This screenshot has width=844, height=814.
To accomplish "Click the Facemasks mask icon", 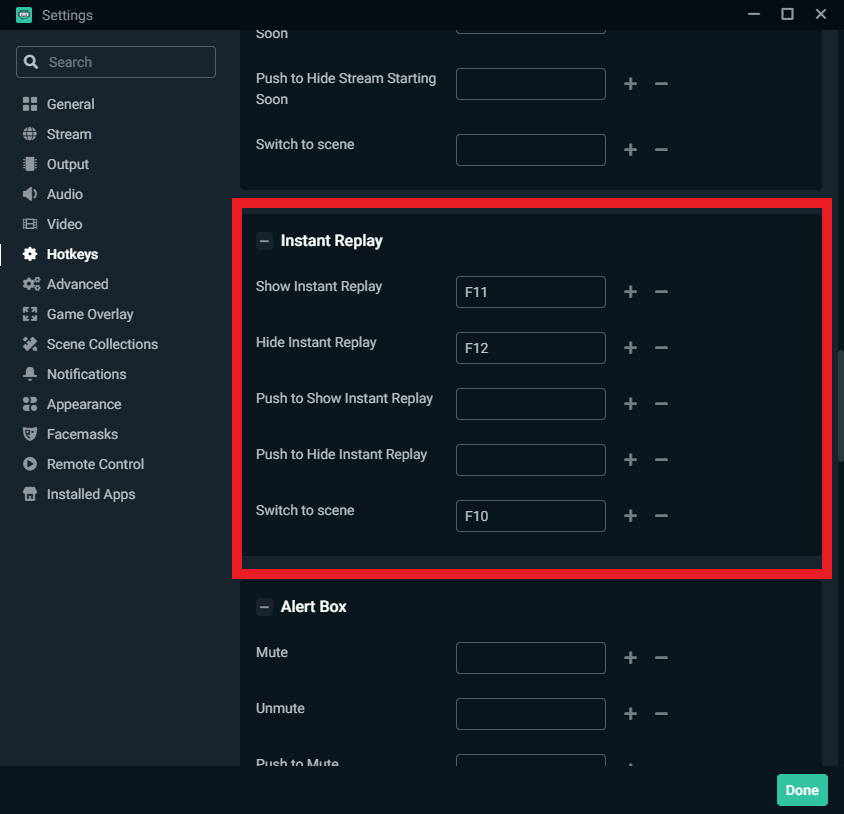I will (x=29, y=434).
